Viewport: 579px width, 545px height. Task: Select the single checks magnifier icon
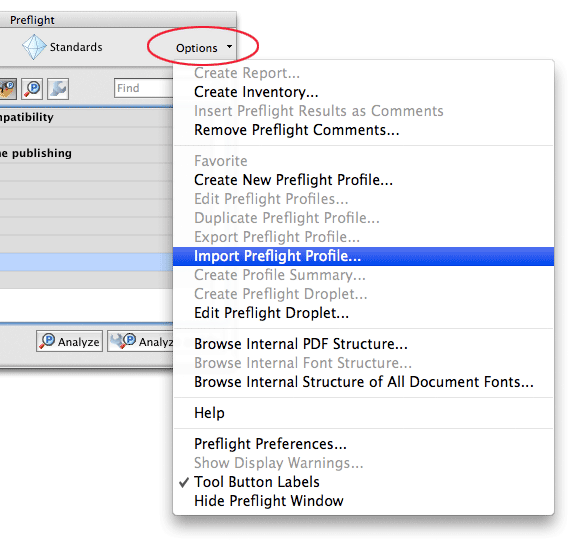32,89
